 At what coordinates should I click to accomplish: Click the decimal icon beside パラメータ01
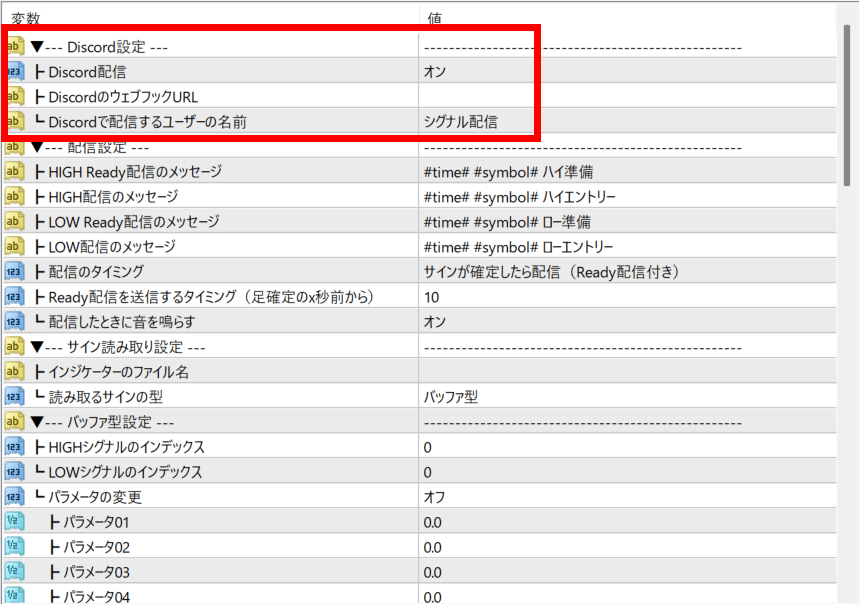(x=14, y=522)
